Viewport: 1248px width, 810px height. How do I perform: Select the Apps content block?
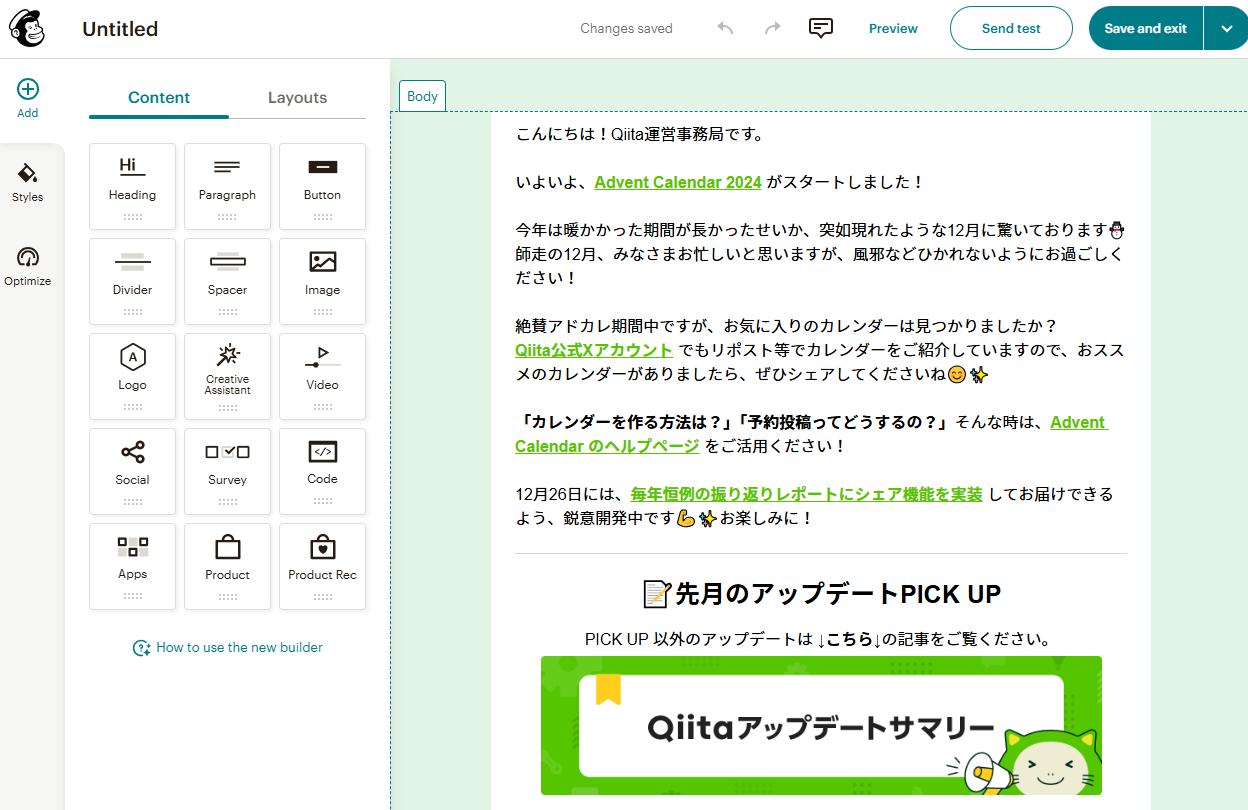[x=132, y=566]
